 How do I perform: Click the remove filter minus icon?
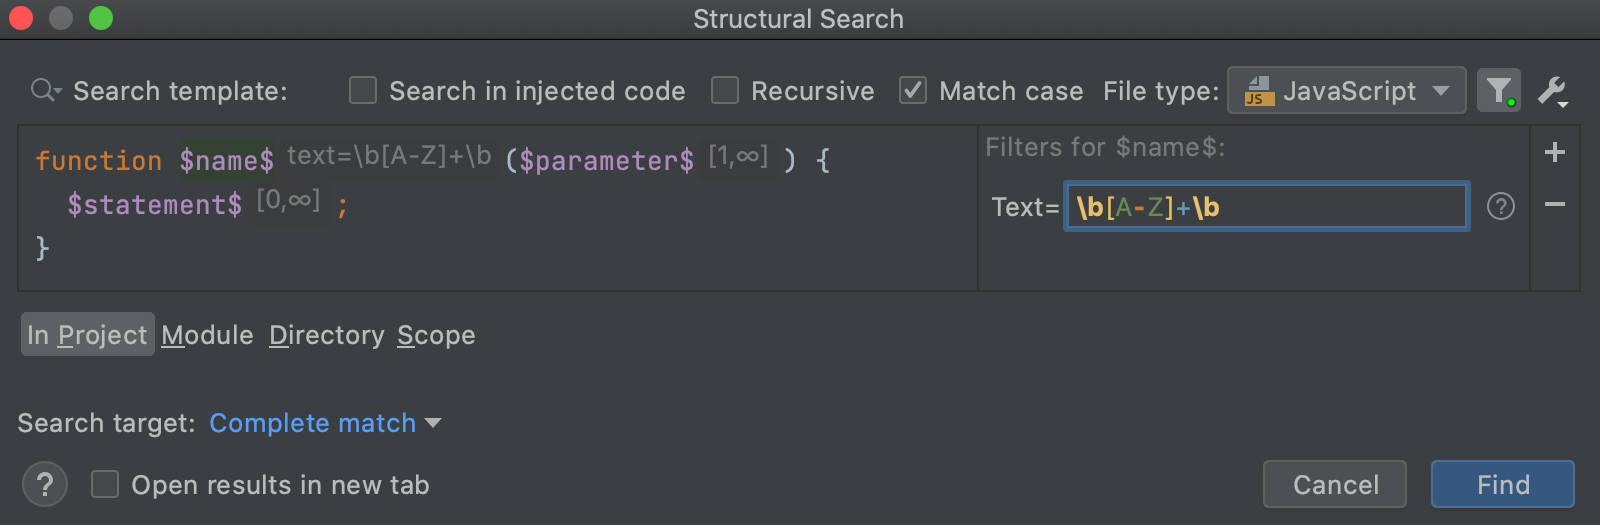click(1554, 204)
